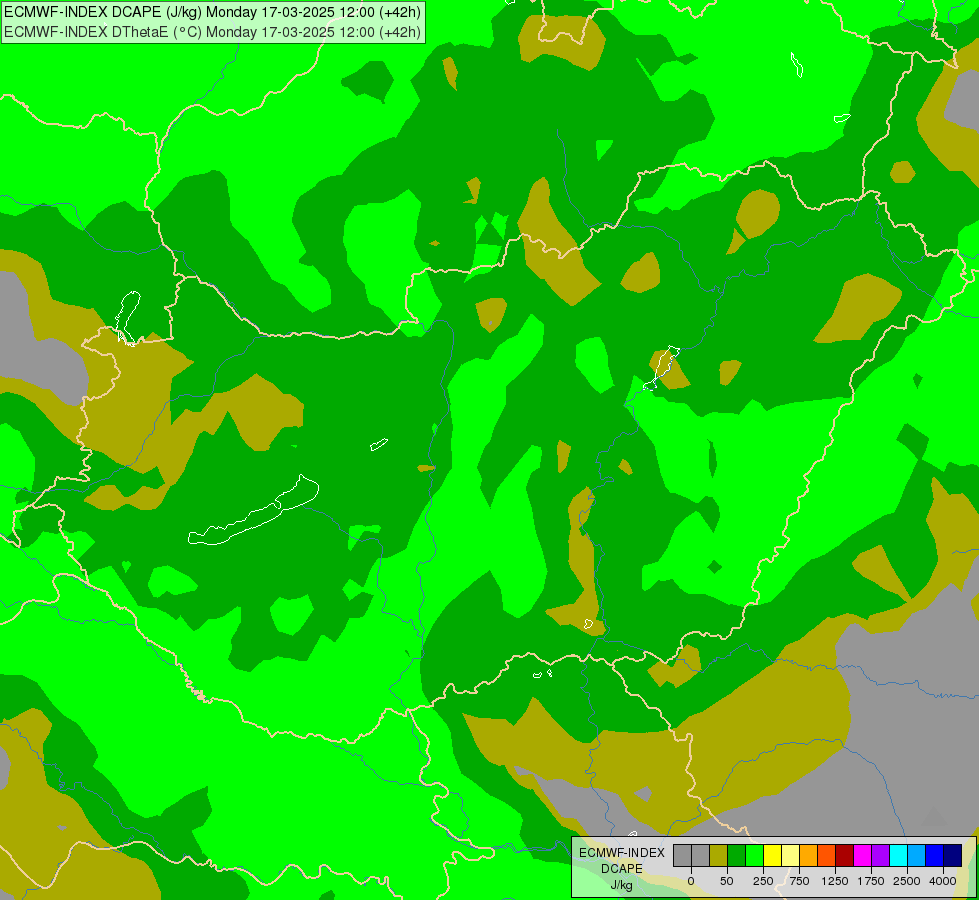Select the pale yellow legend swatch
This screenshot has height=900, width=979.
point(790,856)
